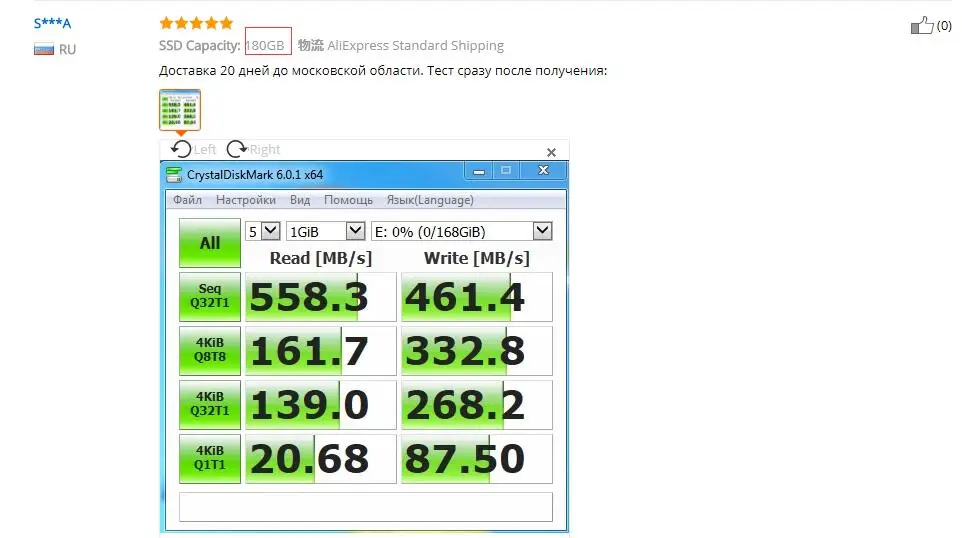
Task: Click the Write [MB/s] column header
Action: 477,258
